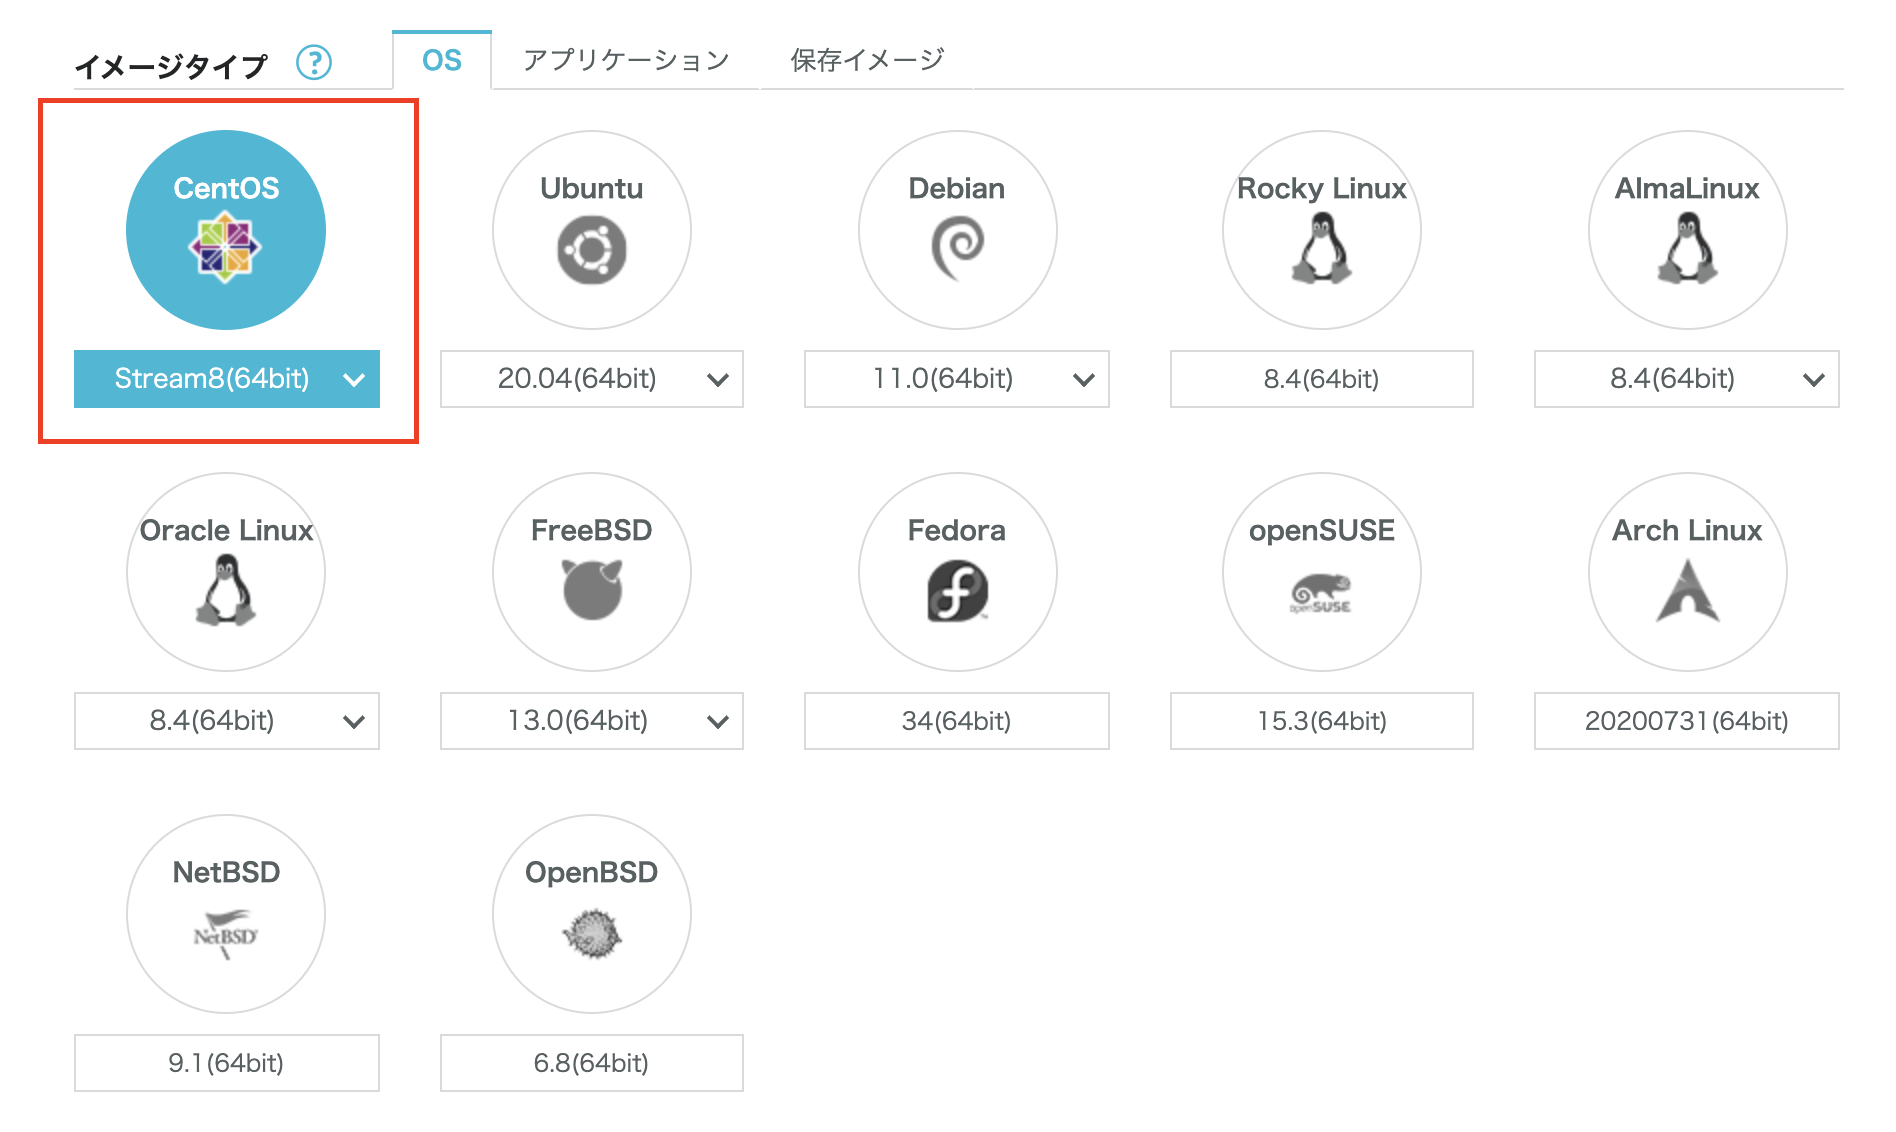Select the Oracle Linux image icon

[x=225, y=571]
